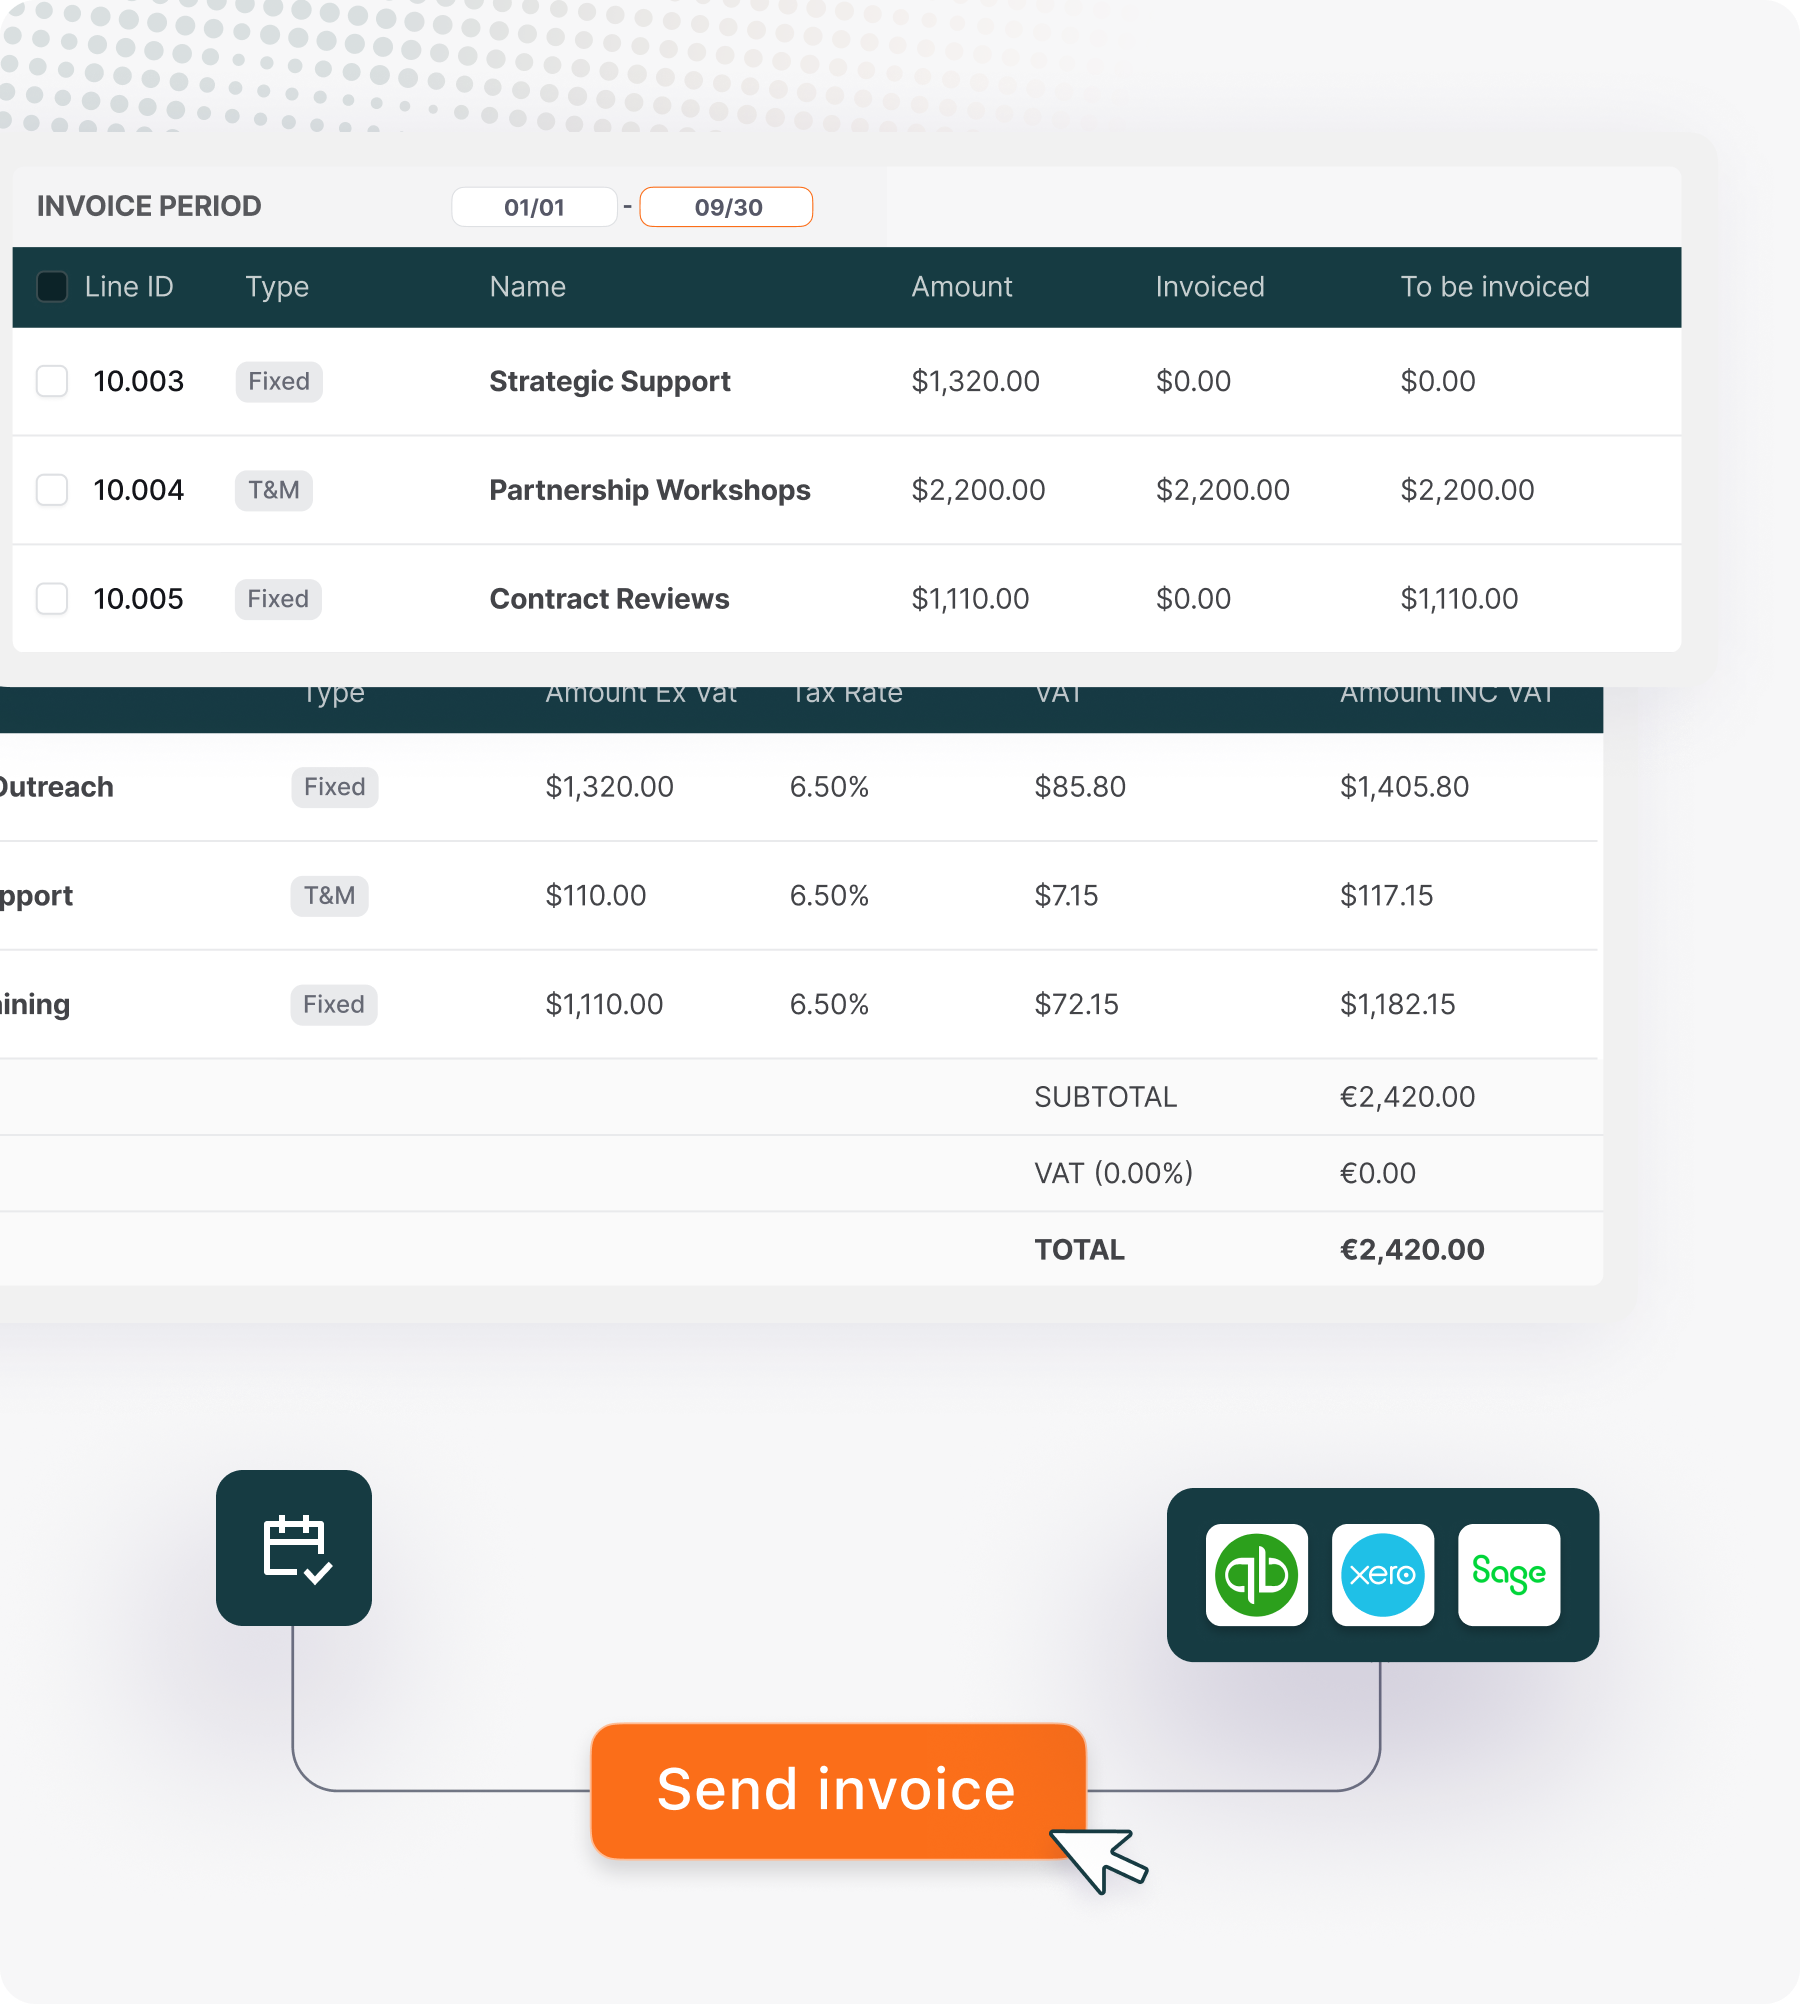
Task: Click the Amount column header
Action: (962, 287)
